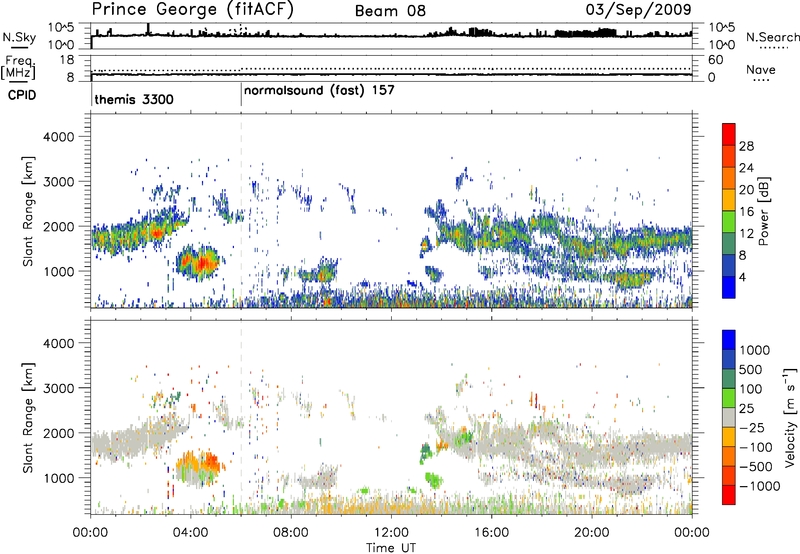Screen dimensions: 800x554
Task: Click the '1000' positive velocity scale value
Action: 754,350
